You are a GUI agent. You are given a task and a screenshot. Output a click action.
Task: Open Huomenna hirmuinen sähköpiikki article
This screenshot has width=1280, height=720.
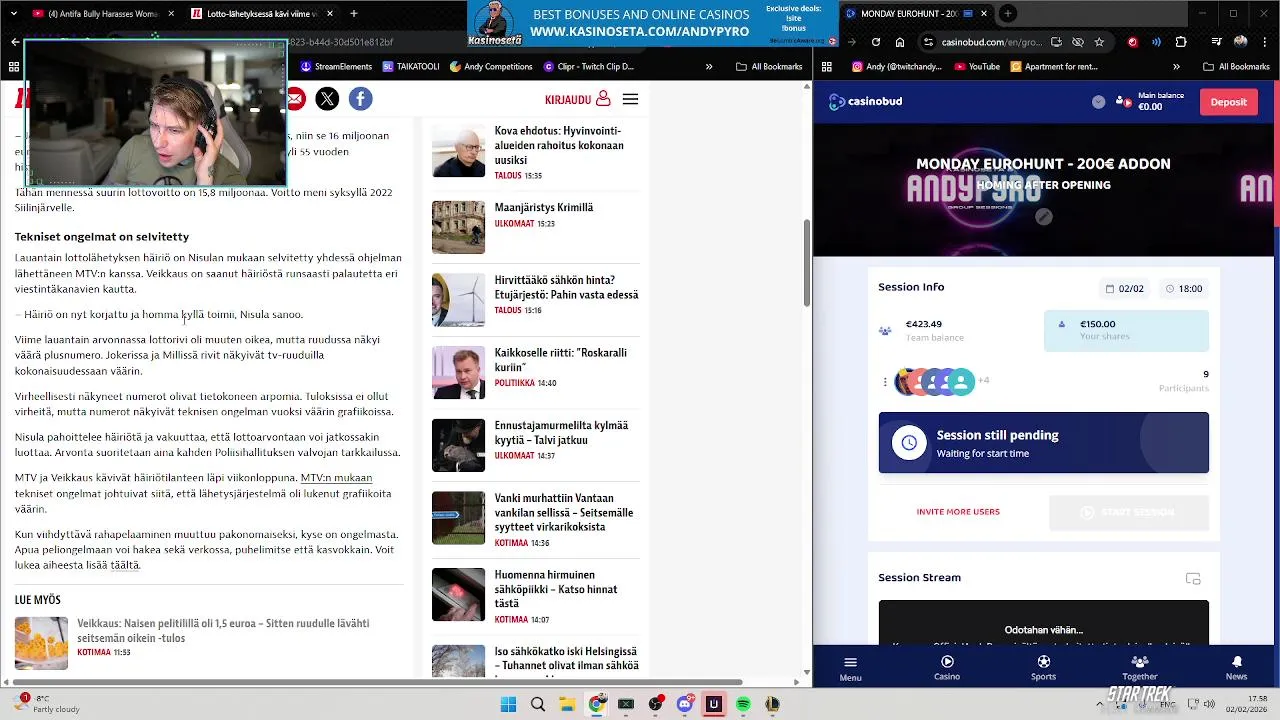555,589
